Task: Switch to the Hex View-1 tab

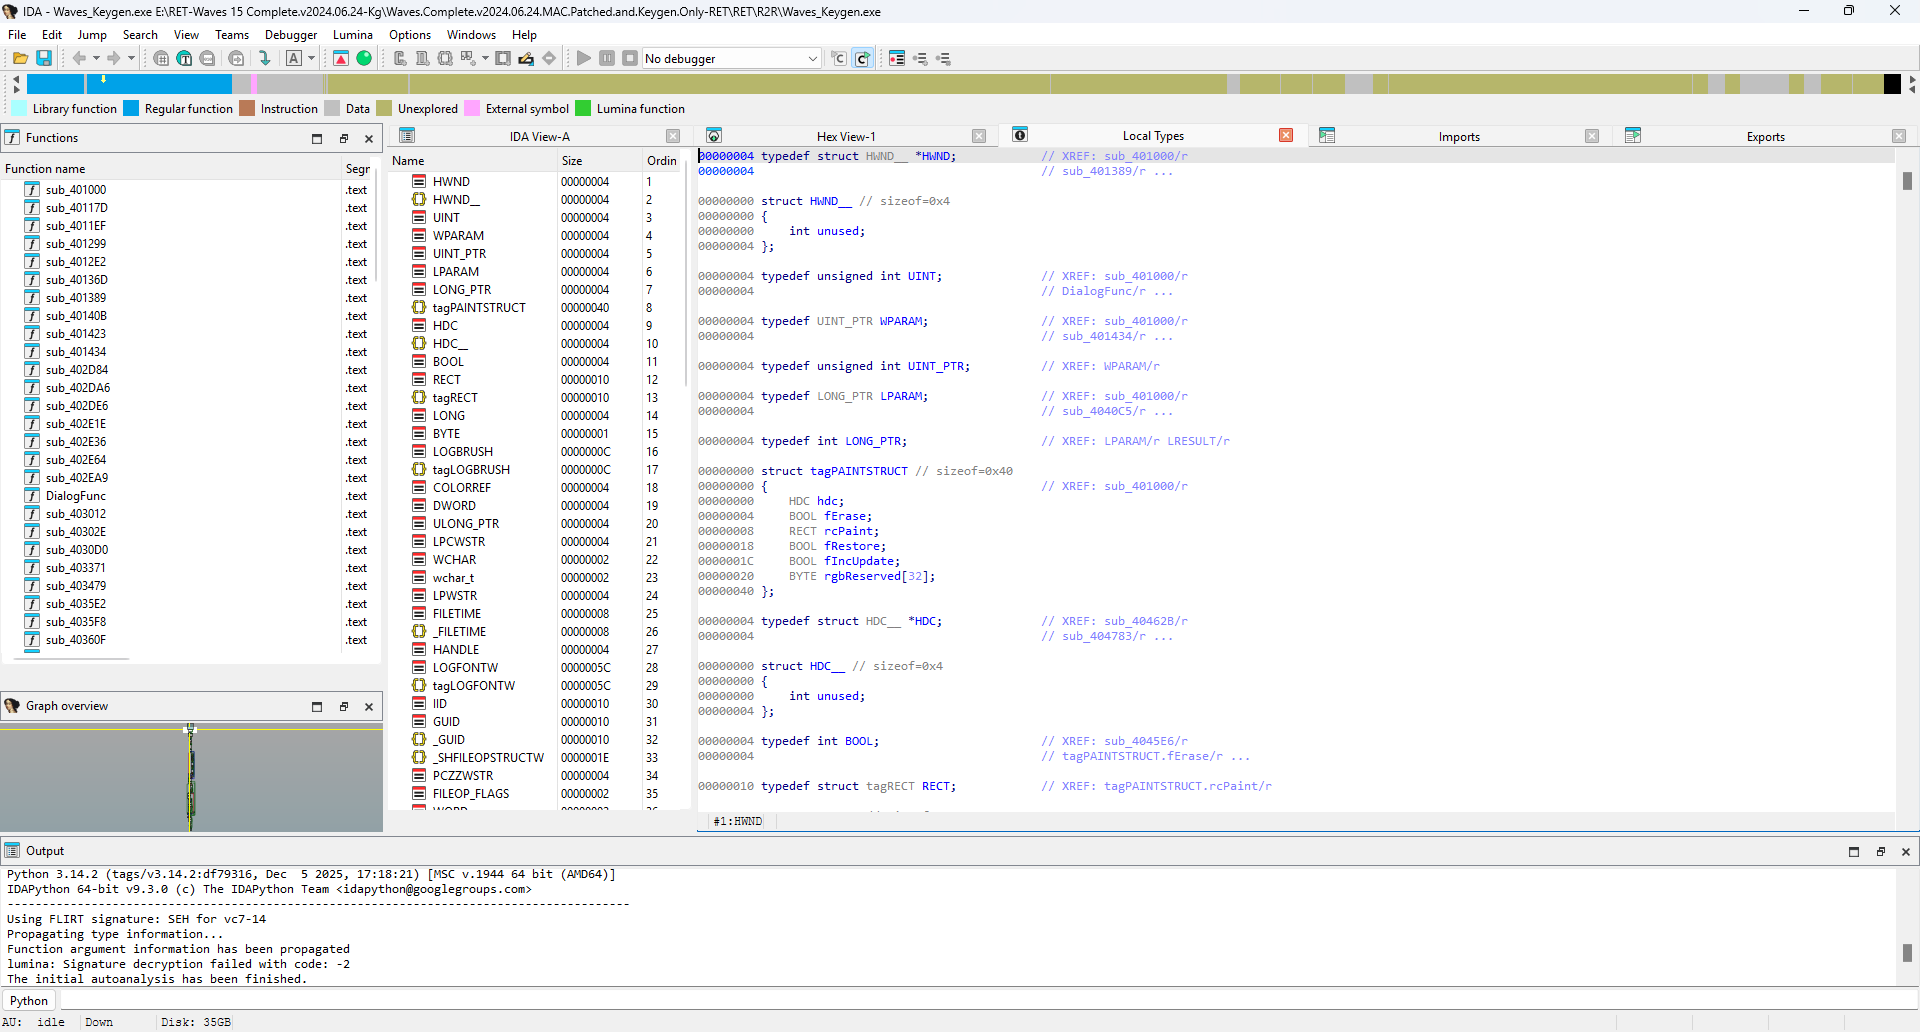Action: coord(845,137)
